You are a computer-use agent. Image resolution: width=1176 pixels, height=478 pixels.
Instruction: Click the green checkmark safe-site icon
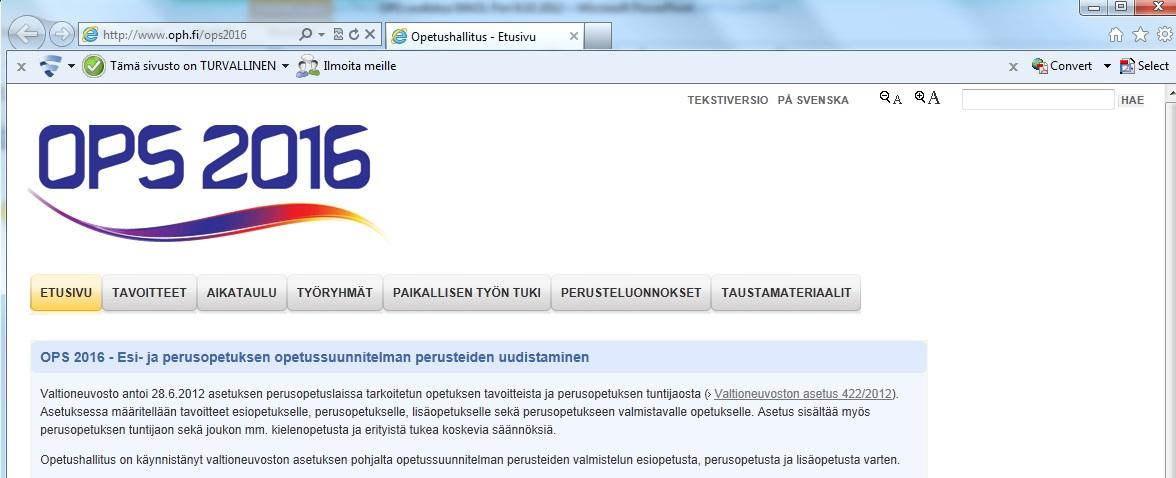click(94, 66)
